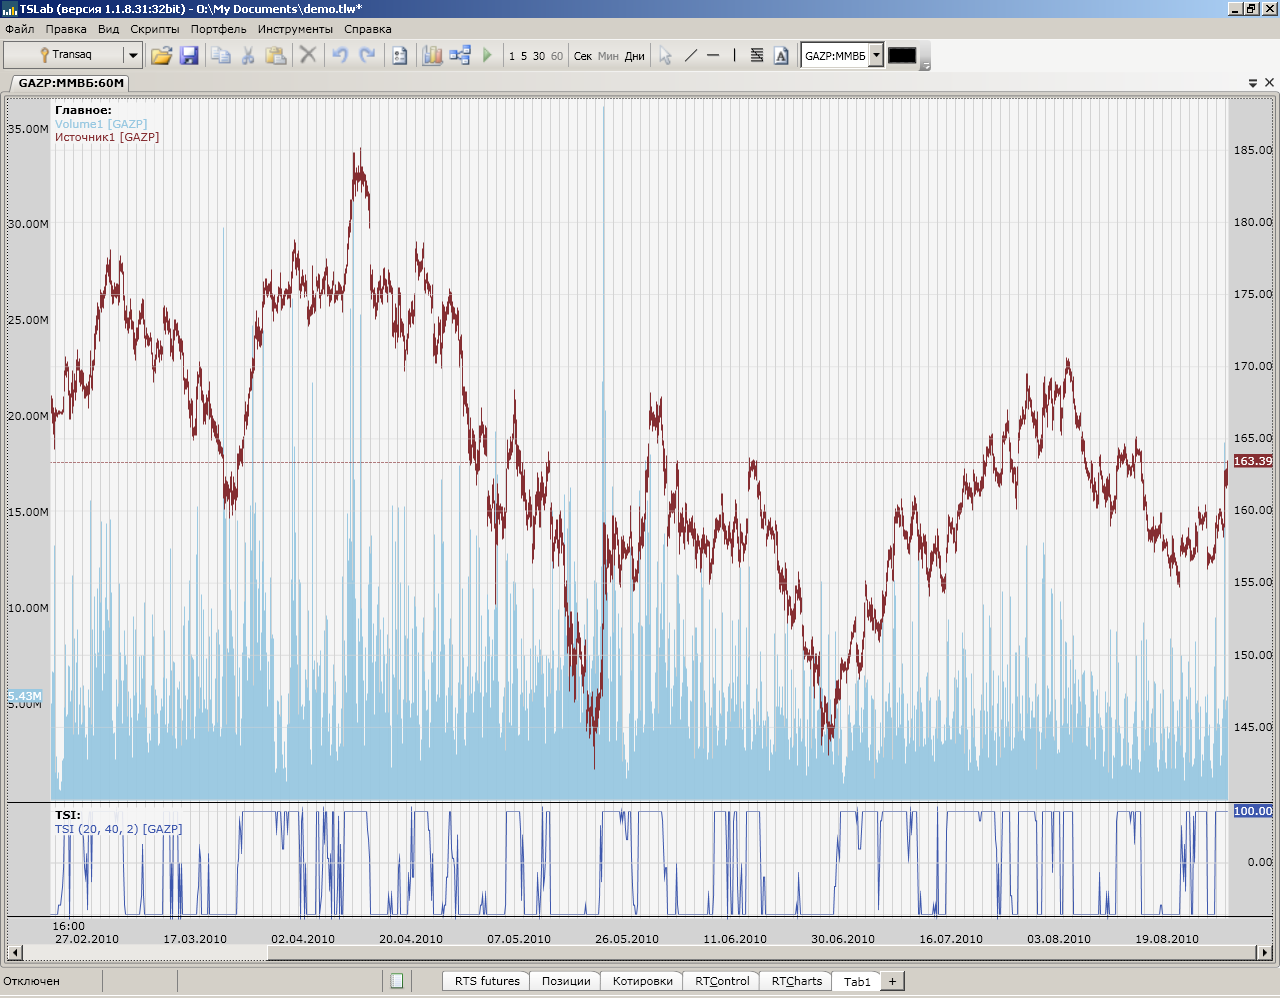
Task: Select the text label tool
Action: tap(781, 56)
